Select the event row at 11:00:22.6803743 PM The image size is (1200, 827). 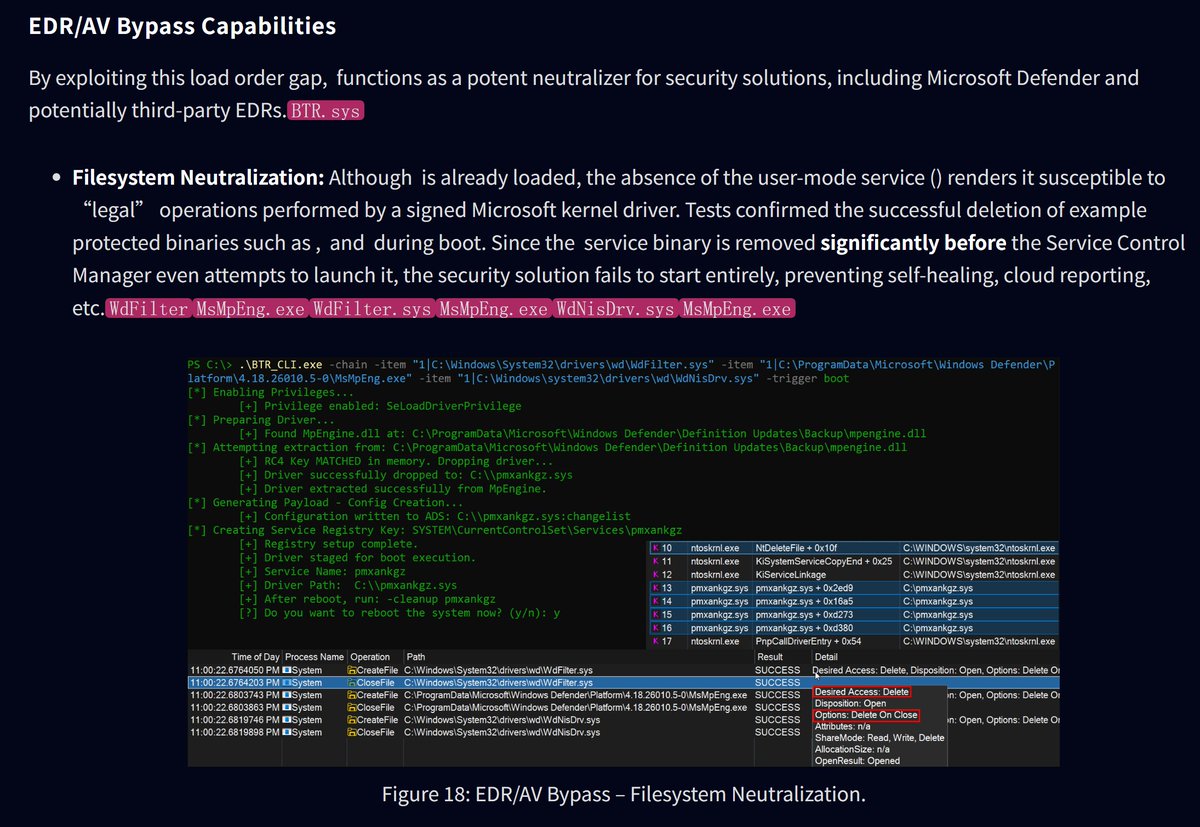pos(622,695)
